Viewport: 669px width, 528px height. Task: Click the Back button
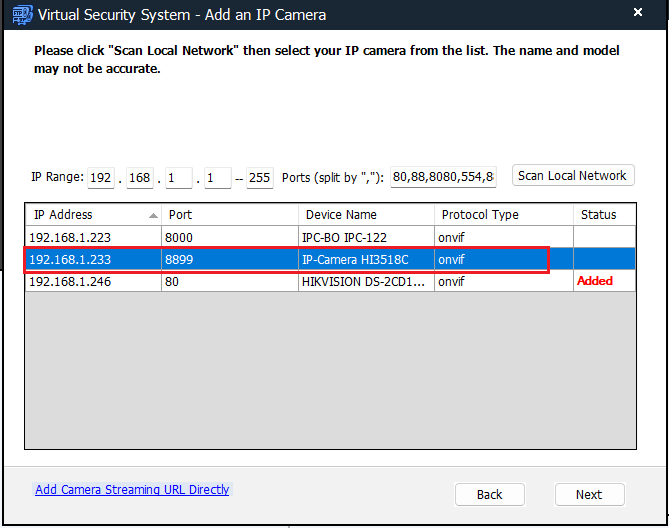point(489,494)
